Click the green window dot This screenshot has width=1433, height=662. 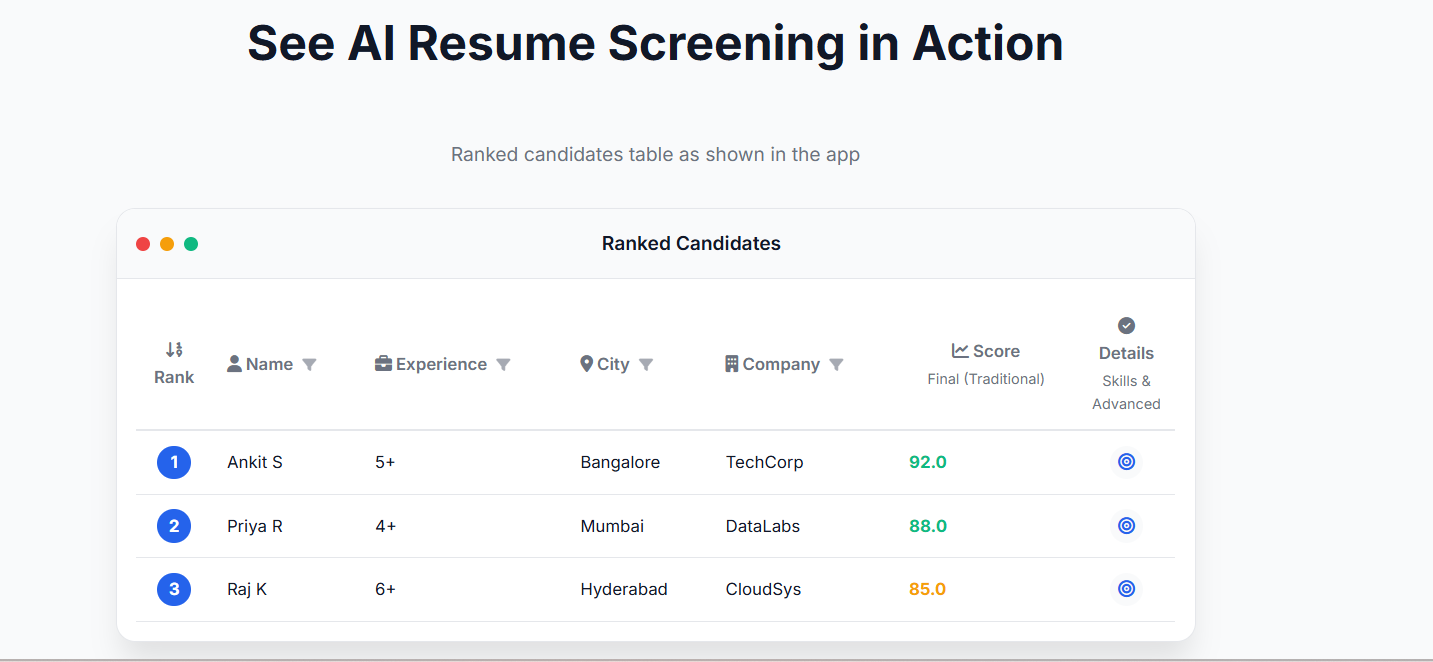click(191, 244)
